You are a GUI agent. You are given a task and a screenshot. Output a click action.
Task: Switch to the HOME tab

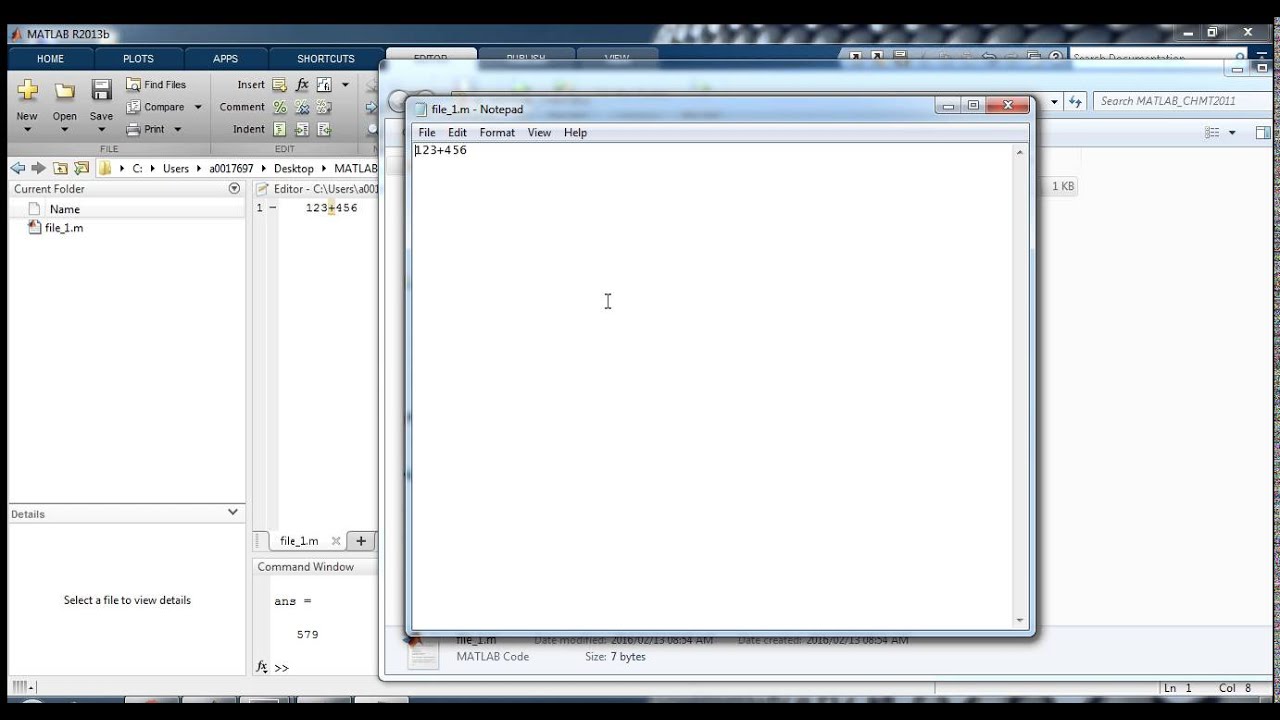50,59
